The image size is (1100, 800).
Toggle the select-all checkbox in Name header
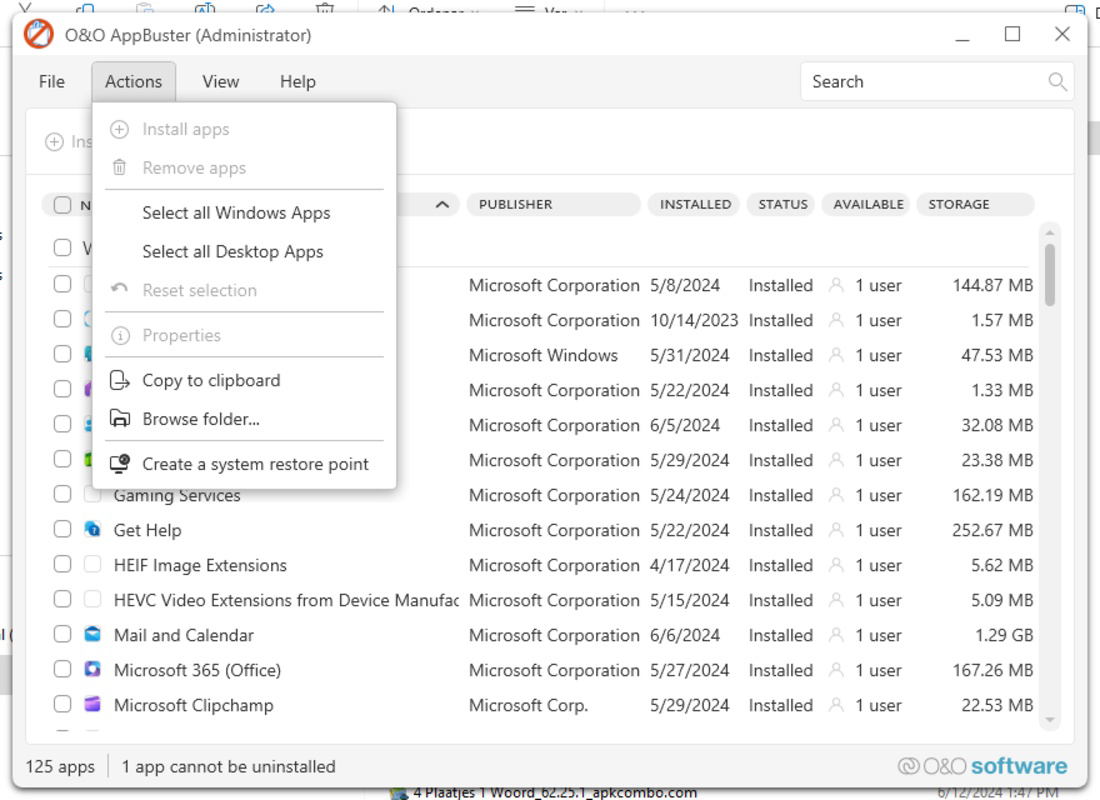[62, 205]
